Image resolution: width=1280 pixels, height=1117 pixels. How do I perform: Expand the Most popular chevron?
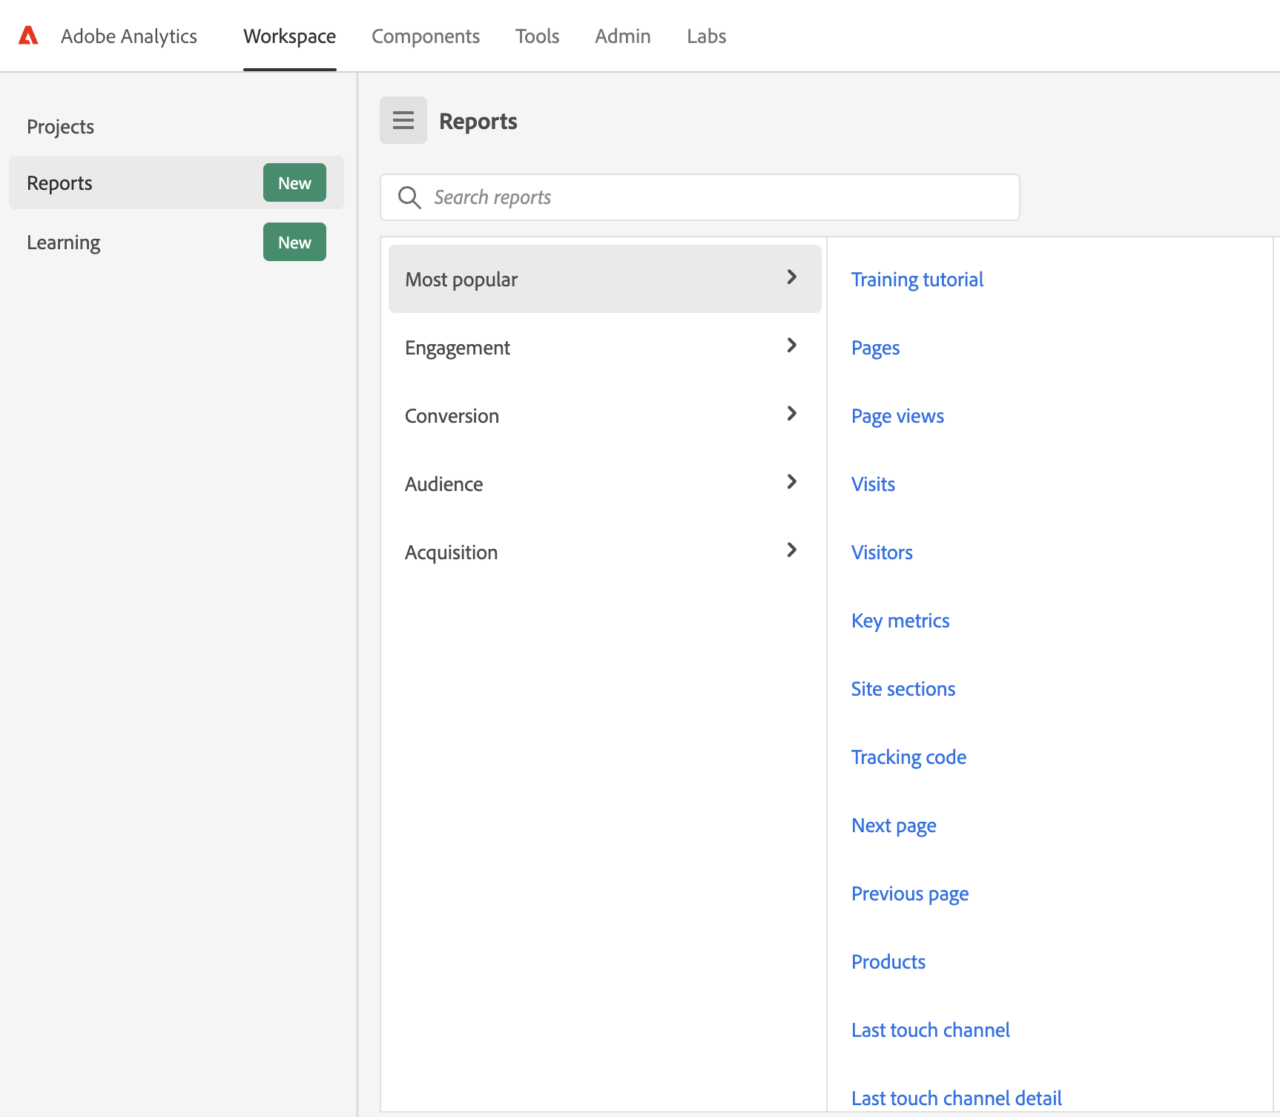click(791, 277)
